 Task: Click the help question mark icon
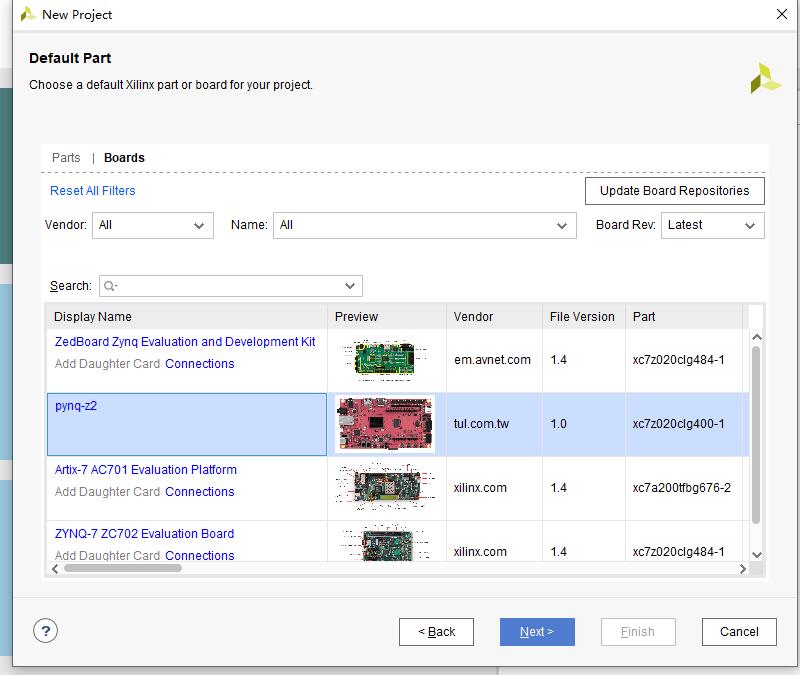pyautogui.click(x=45, y=631)
